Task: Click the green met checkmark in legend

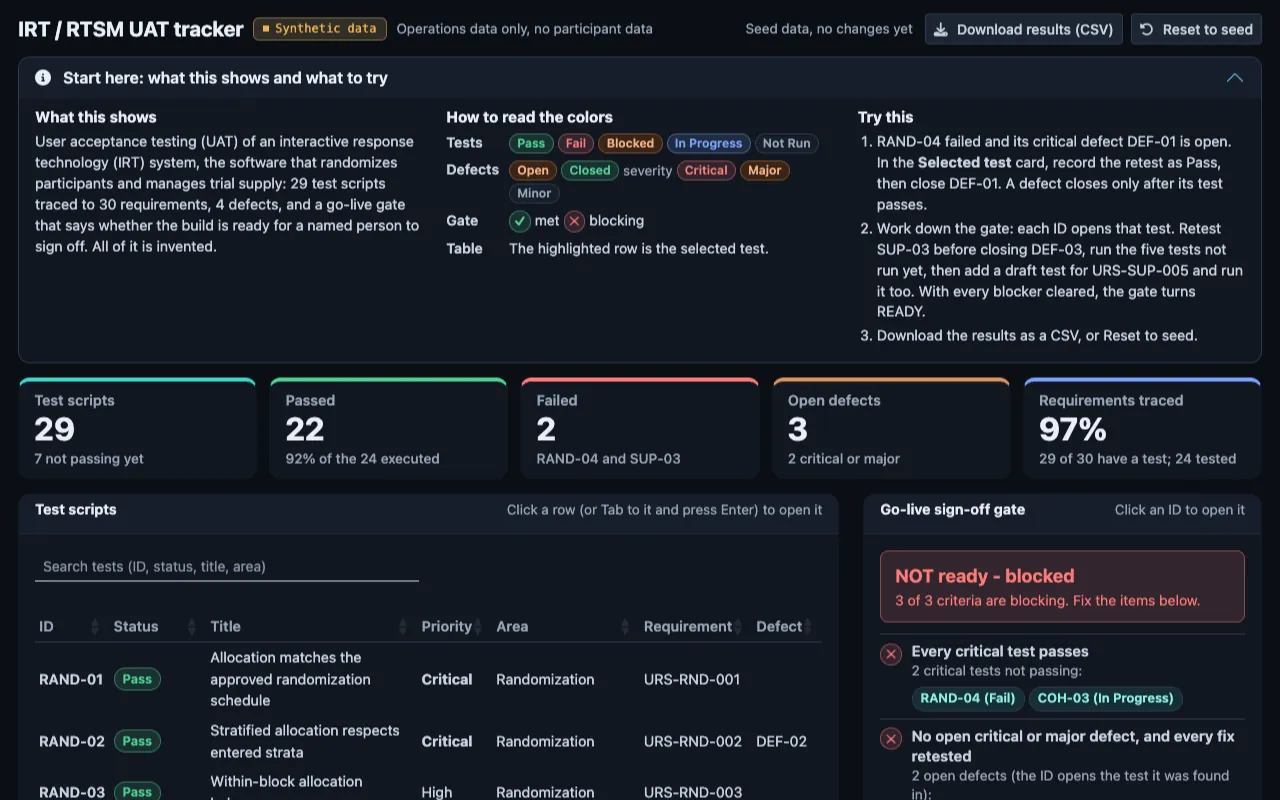Action: [520, 221]
